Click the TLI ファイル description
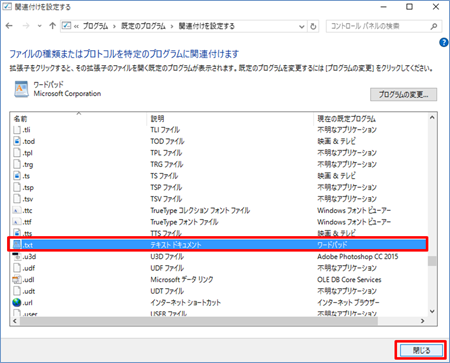The width and height of the screenshot is (450, 363). (165, 130)
